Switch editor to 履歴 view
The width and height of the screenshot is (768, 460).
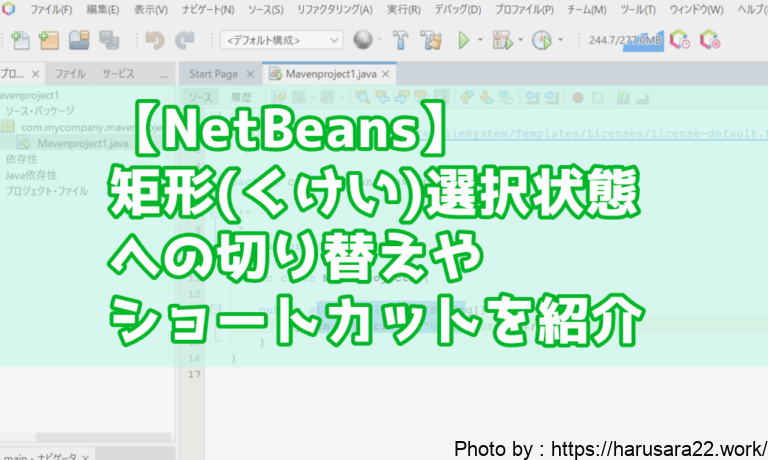pyautogui.click(x=241, y=97)
